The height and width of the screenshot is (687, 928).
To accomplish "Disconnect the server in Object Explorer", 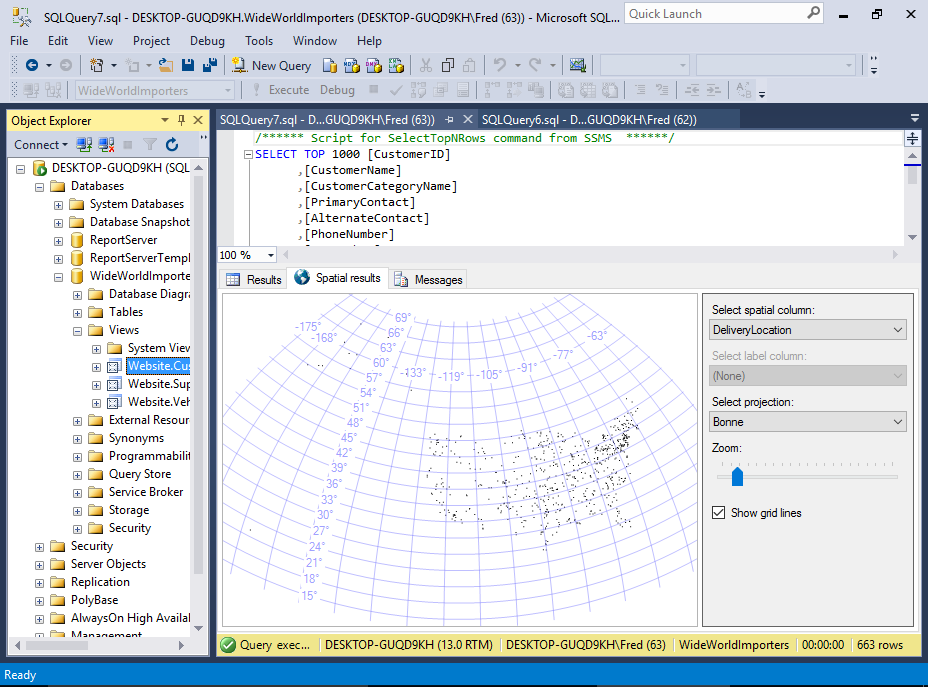I will click(x=106, y=144).
